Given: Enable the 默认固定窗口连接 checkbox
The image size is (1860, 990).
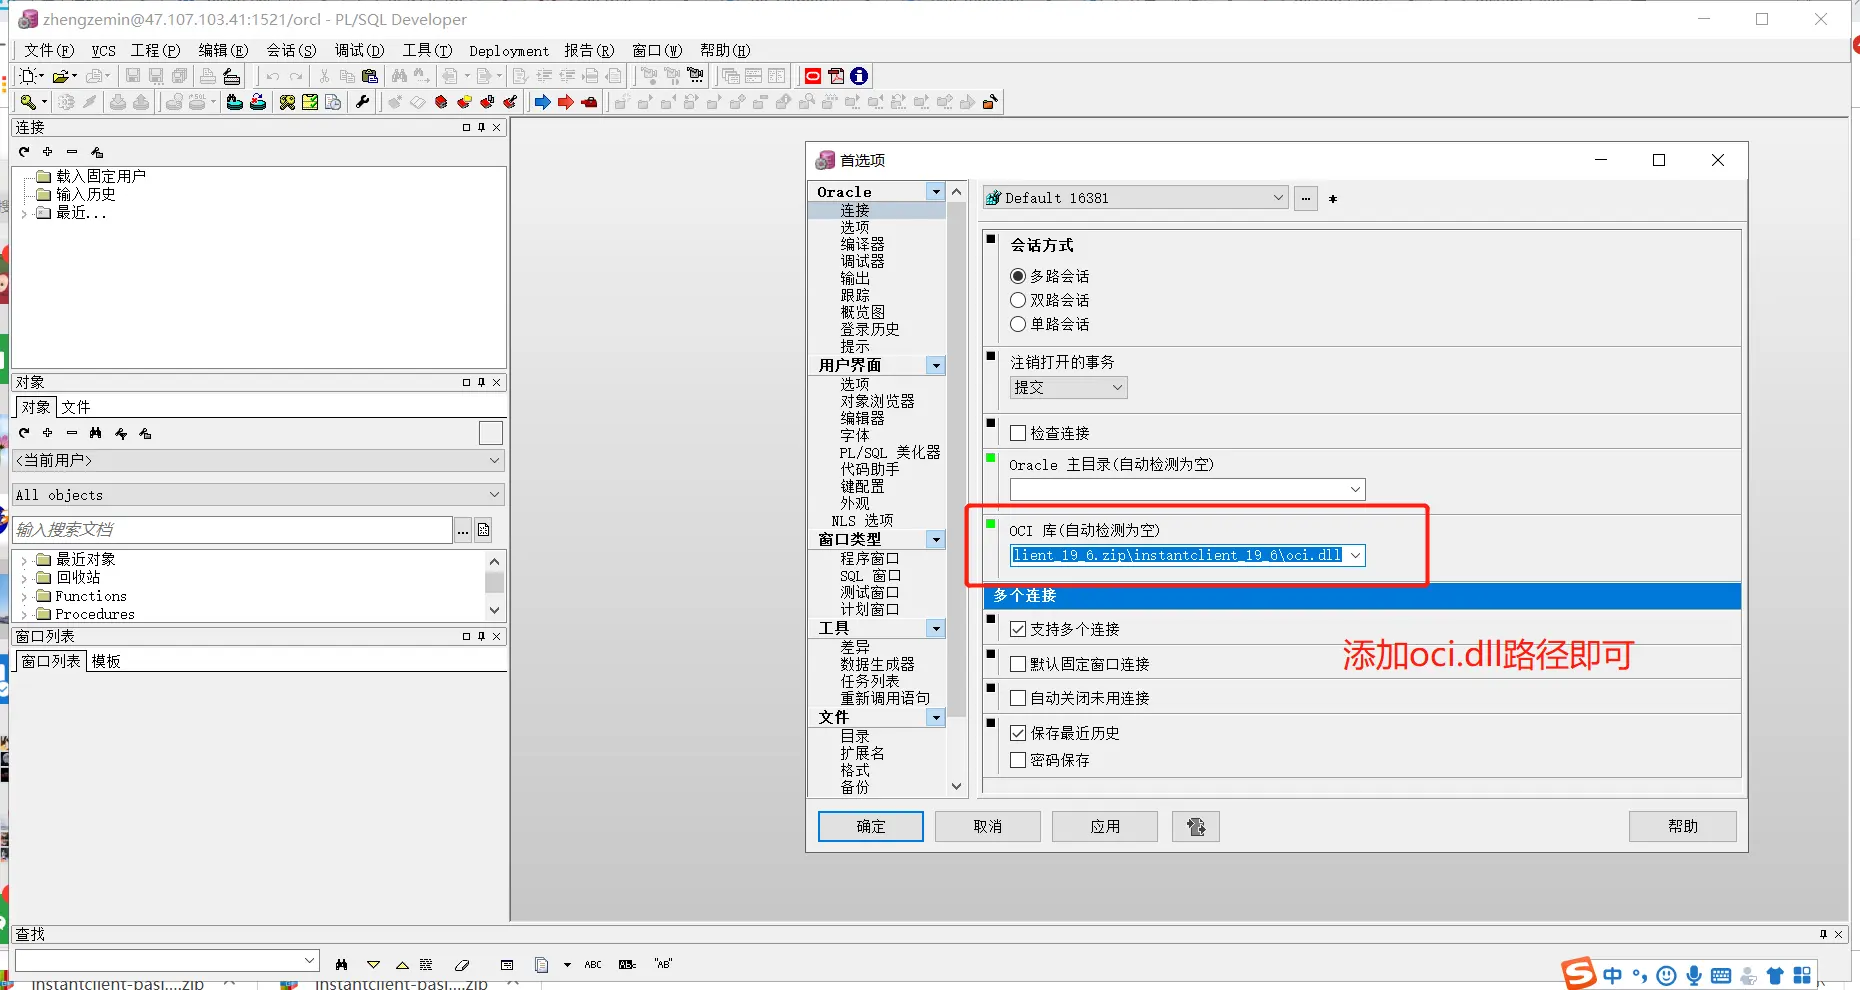Looking at the screenshot, I should pos(1018,664).
